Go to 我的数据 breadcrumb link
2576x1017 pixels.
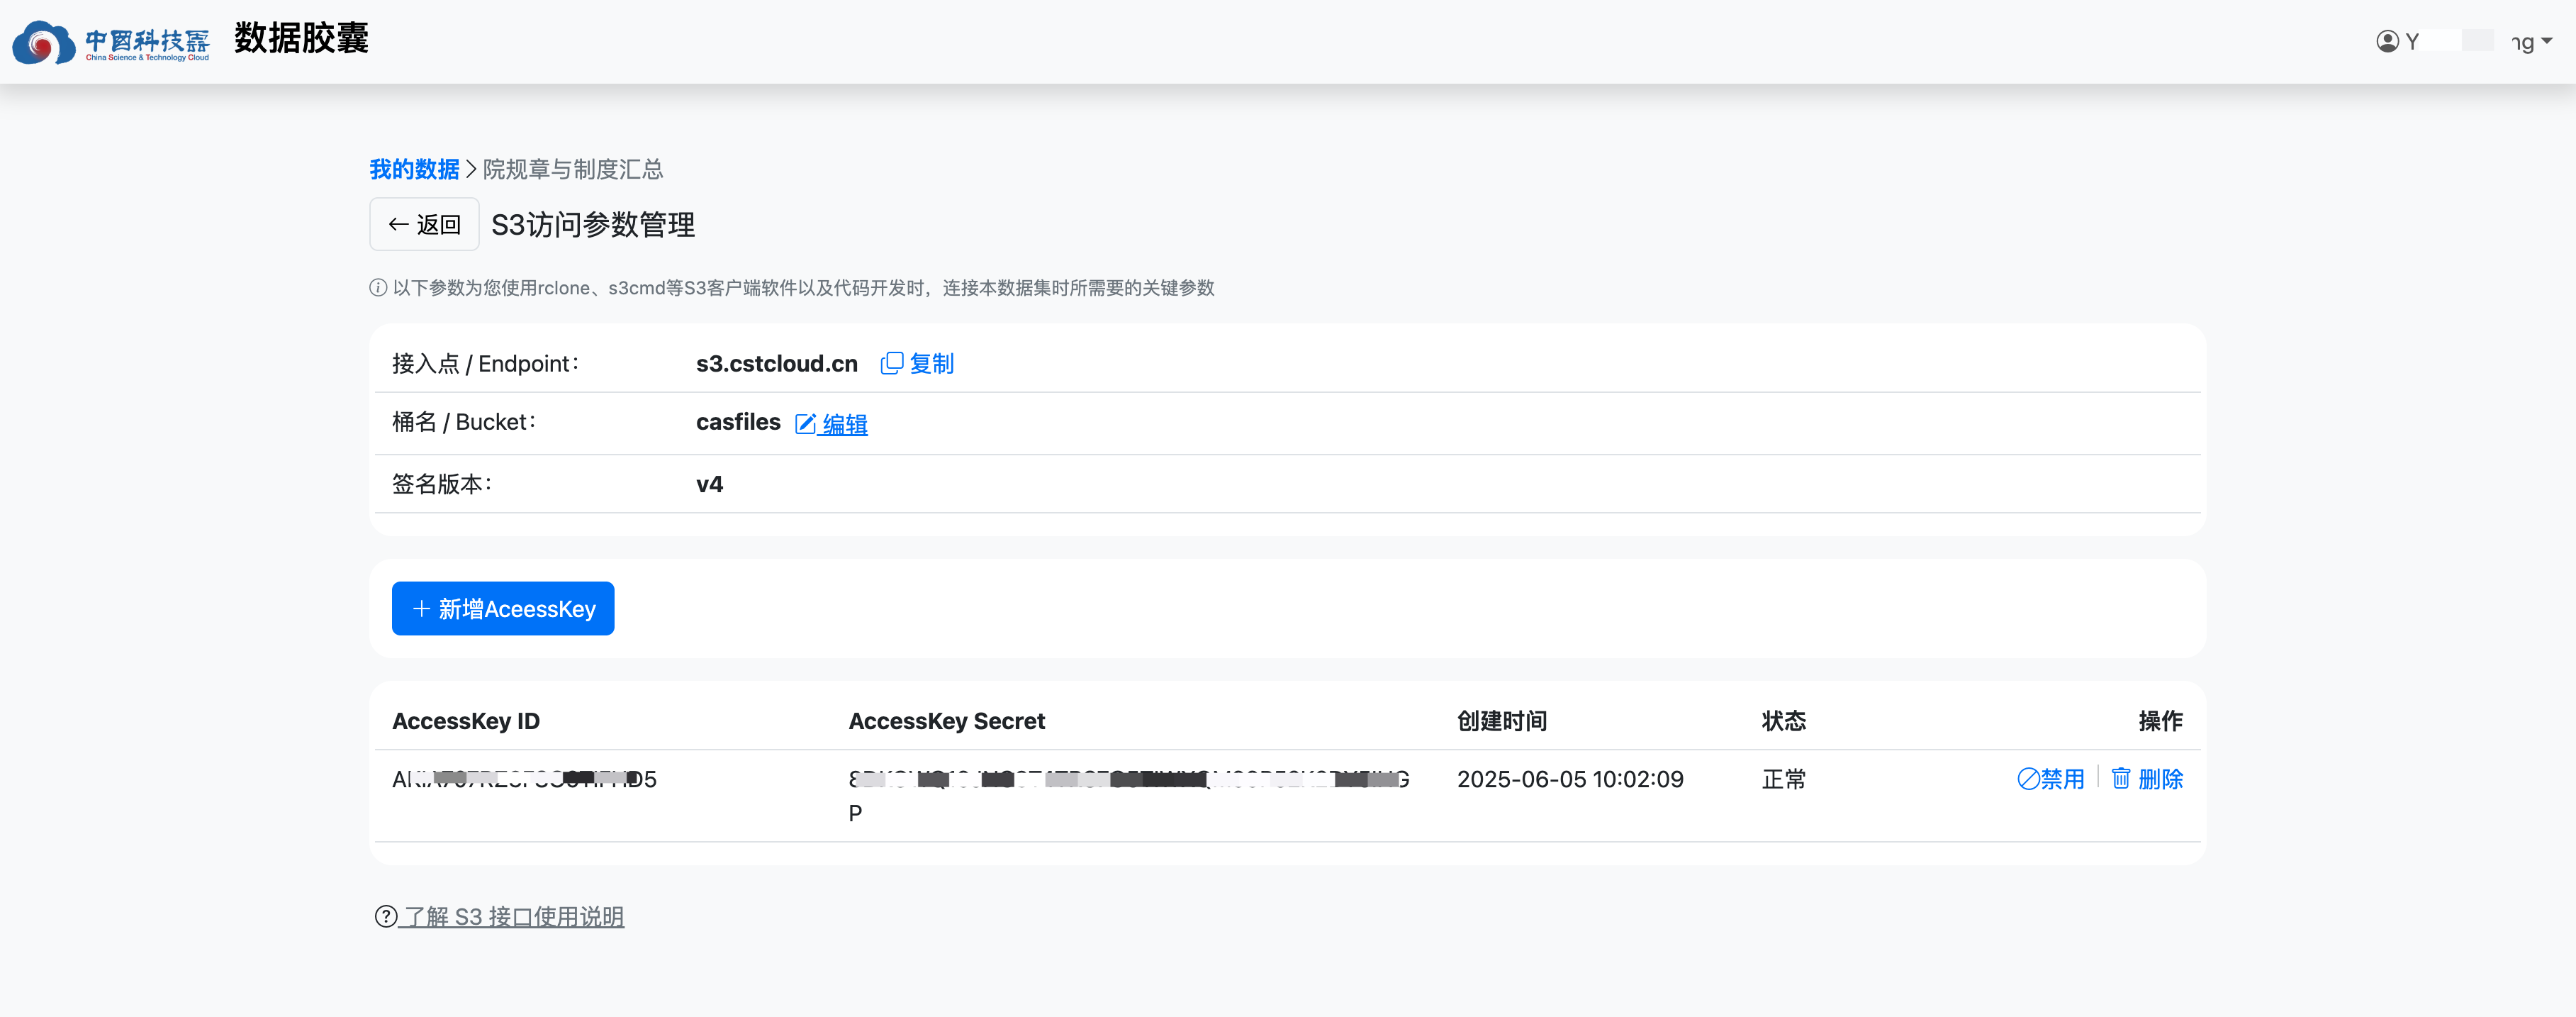point(414,169)
